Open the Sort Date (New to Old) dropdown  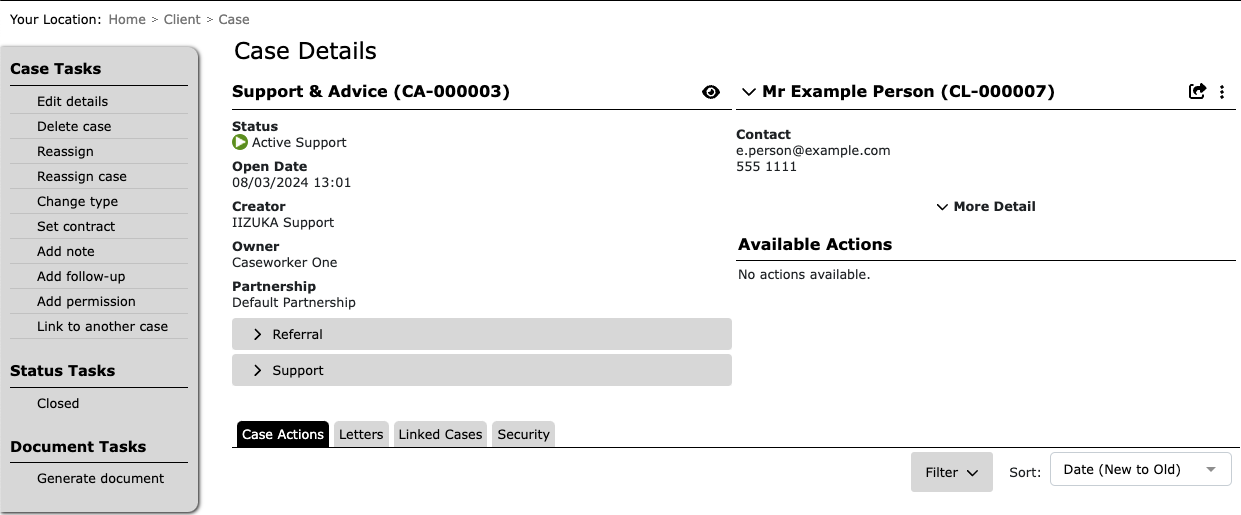(1141, 470)
